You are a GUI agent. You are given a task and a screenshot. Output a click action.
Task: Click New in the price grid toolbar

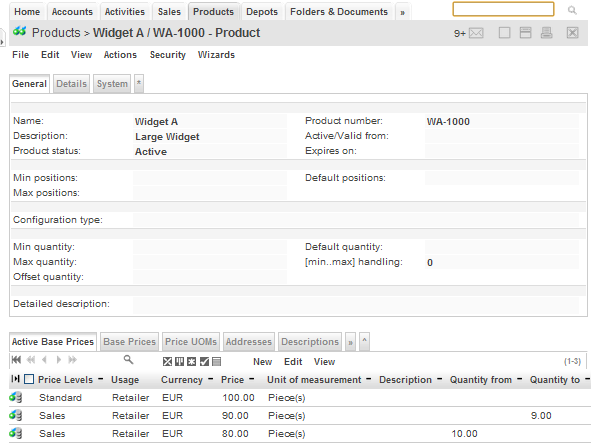263,362
